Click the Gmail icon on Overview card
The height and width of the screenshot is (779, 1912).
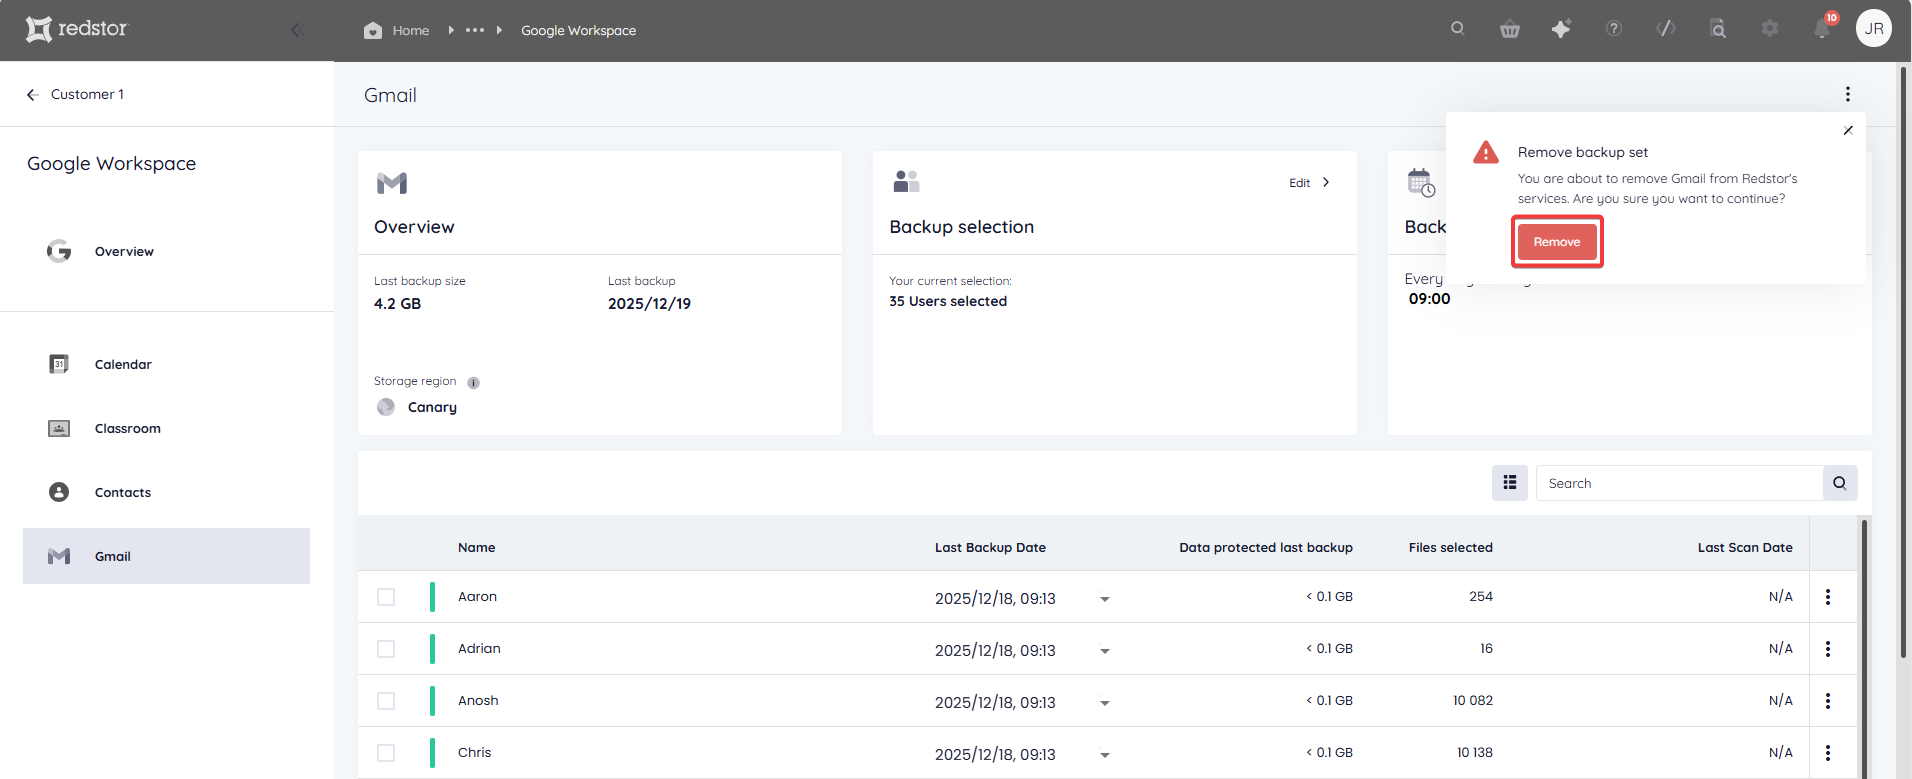tap(392, 183)
